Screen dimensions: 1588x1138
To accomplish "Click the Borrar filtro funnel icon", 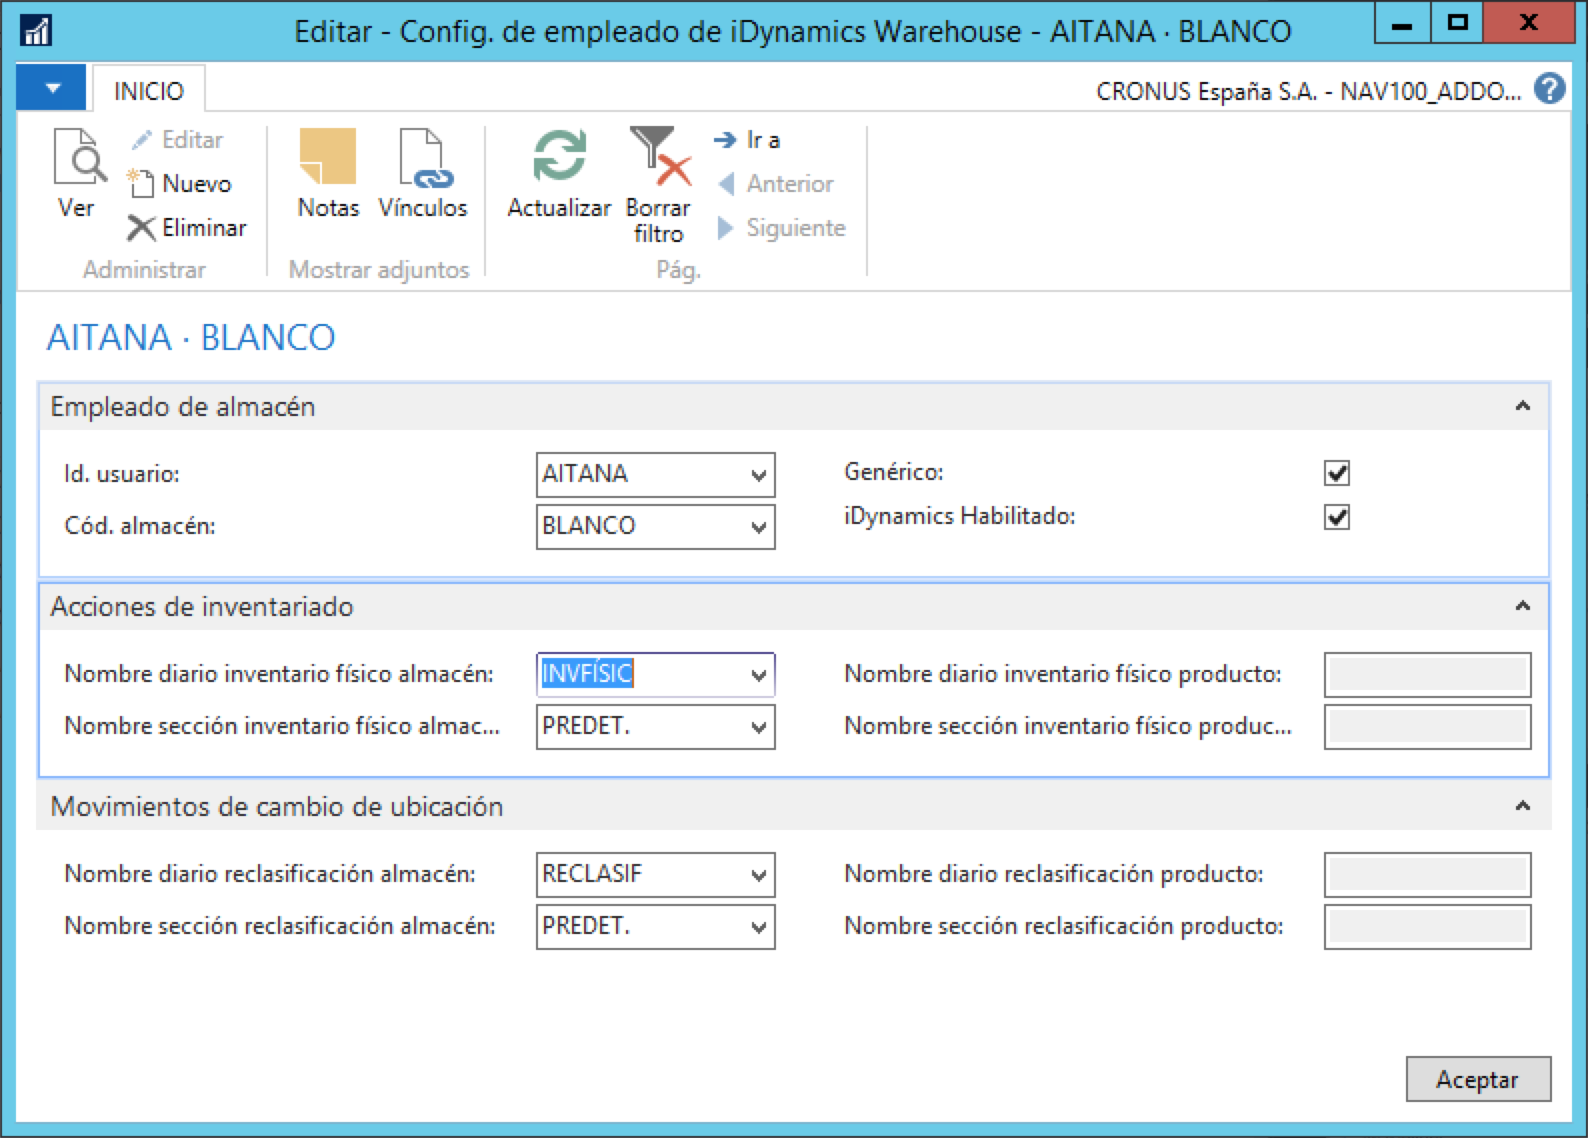I will pos(659,155).
